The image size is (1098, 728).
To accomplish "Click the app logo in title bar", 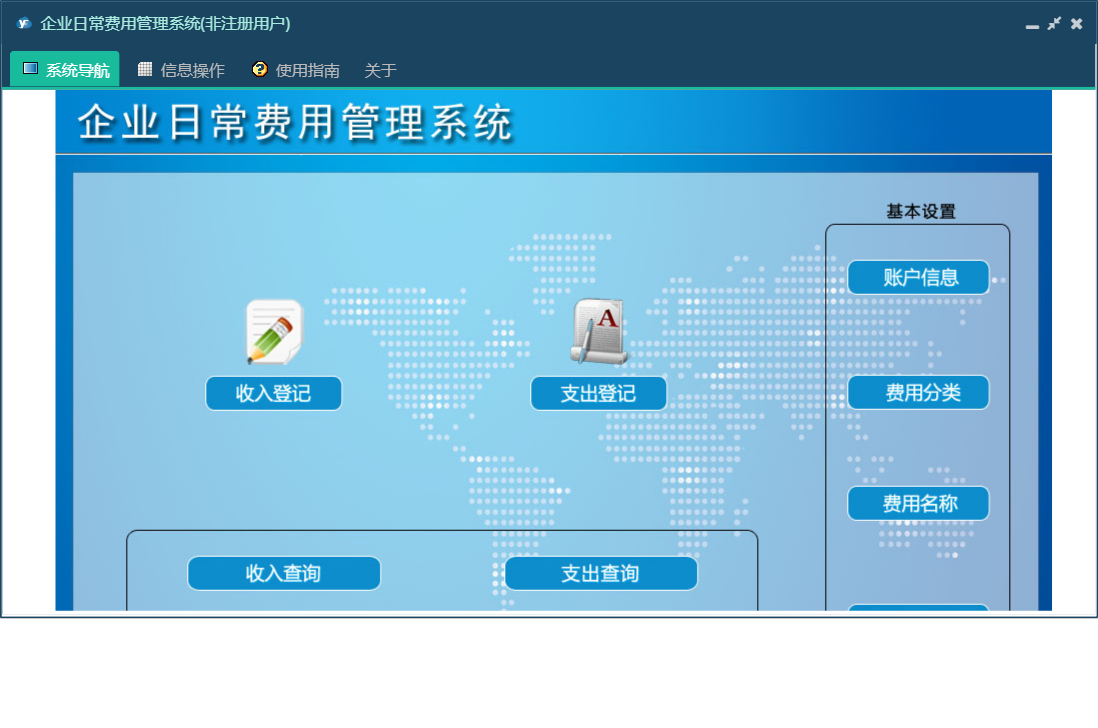I will 24,23.
